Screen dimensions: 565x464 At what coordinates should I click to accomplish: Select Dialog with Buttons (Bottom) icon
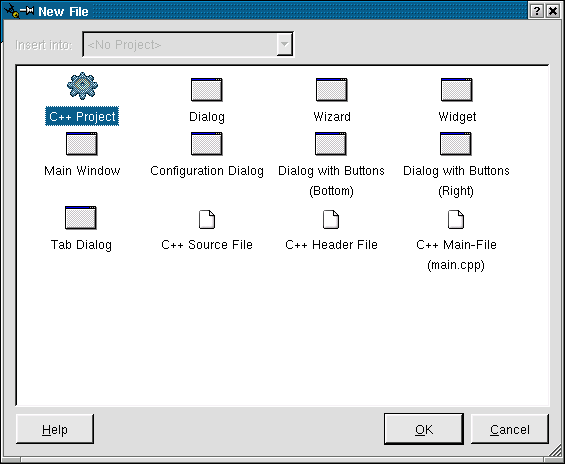(x=331, y=144)
